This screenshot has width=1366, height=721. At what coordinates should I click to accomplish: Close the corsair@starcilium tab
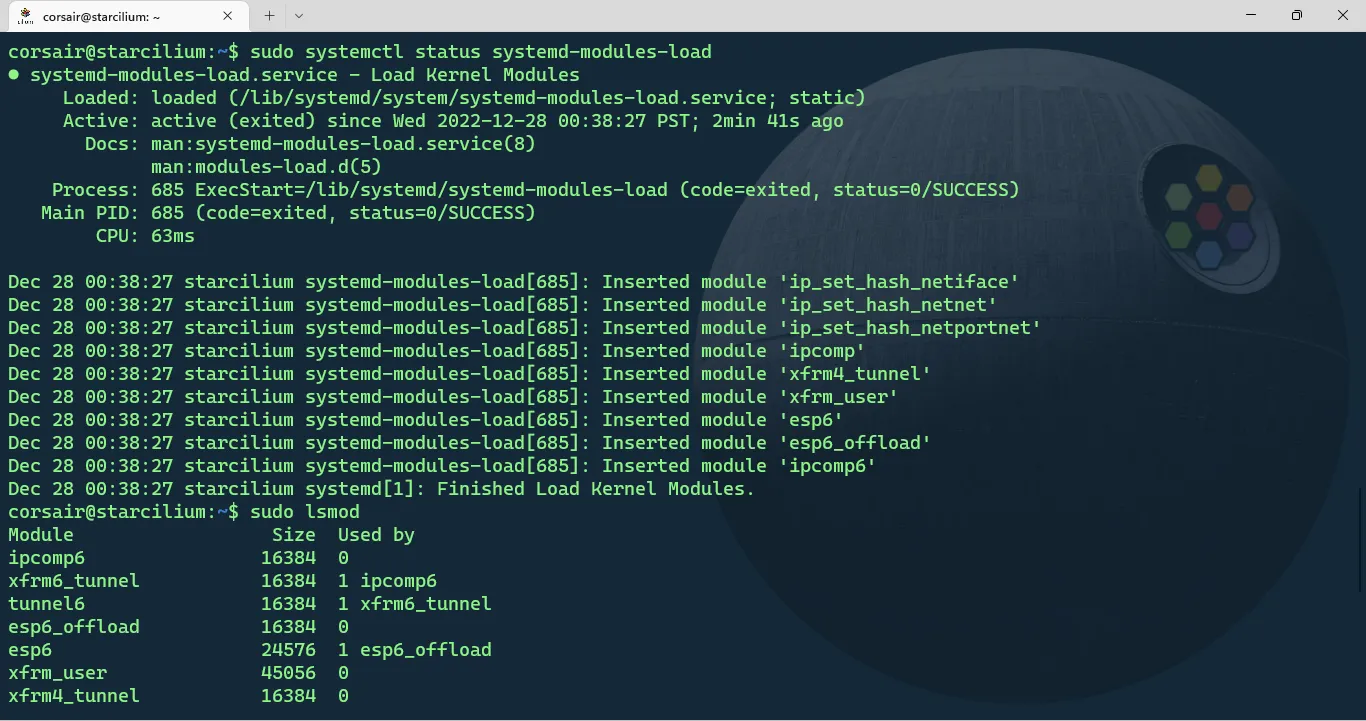pos(228,16)
